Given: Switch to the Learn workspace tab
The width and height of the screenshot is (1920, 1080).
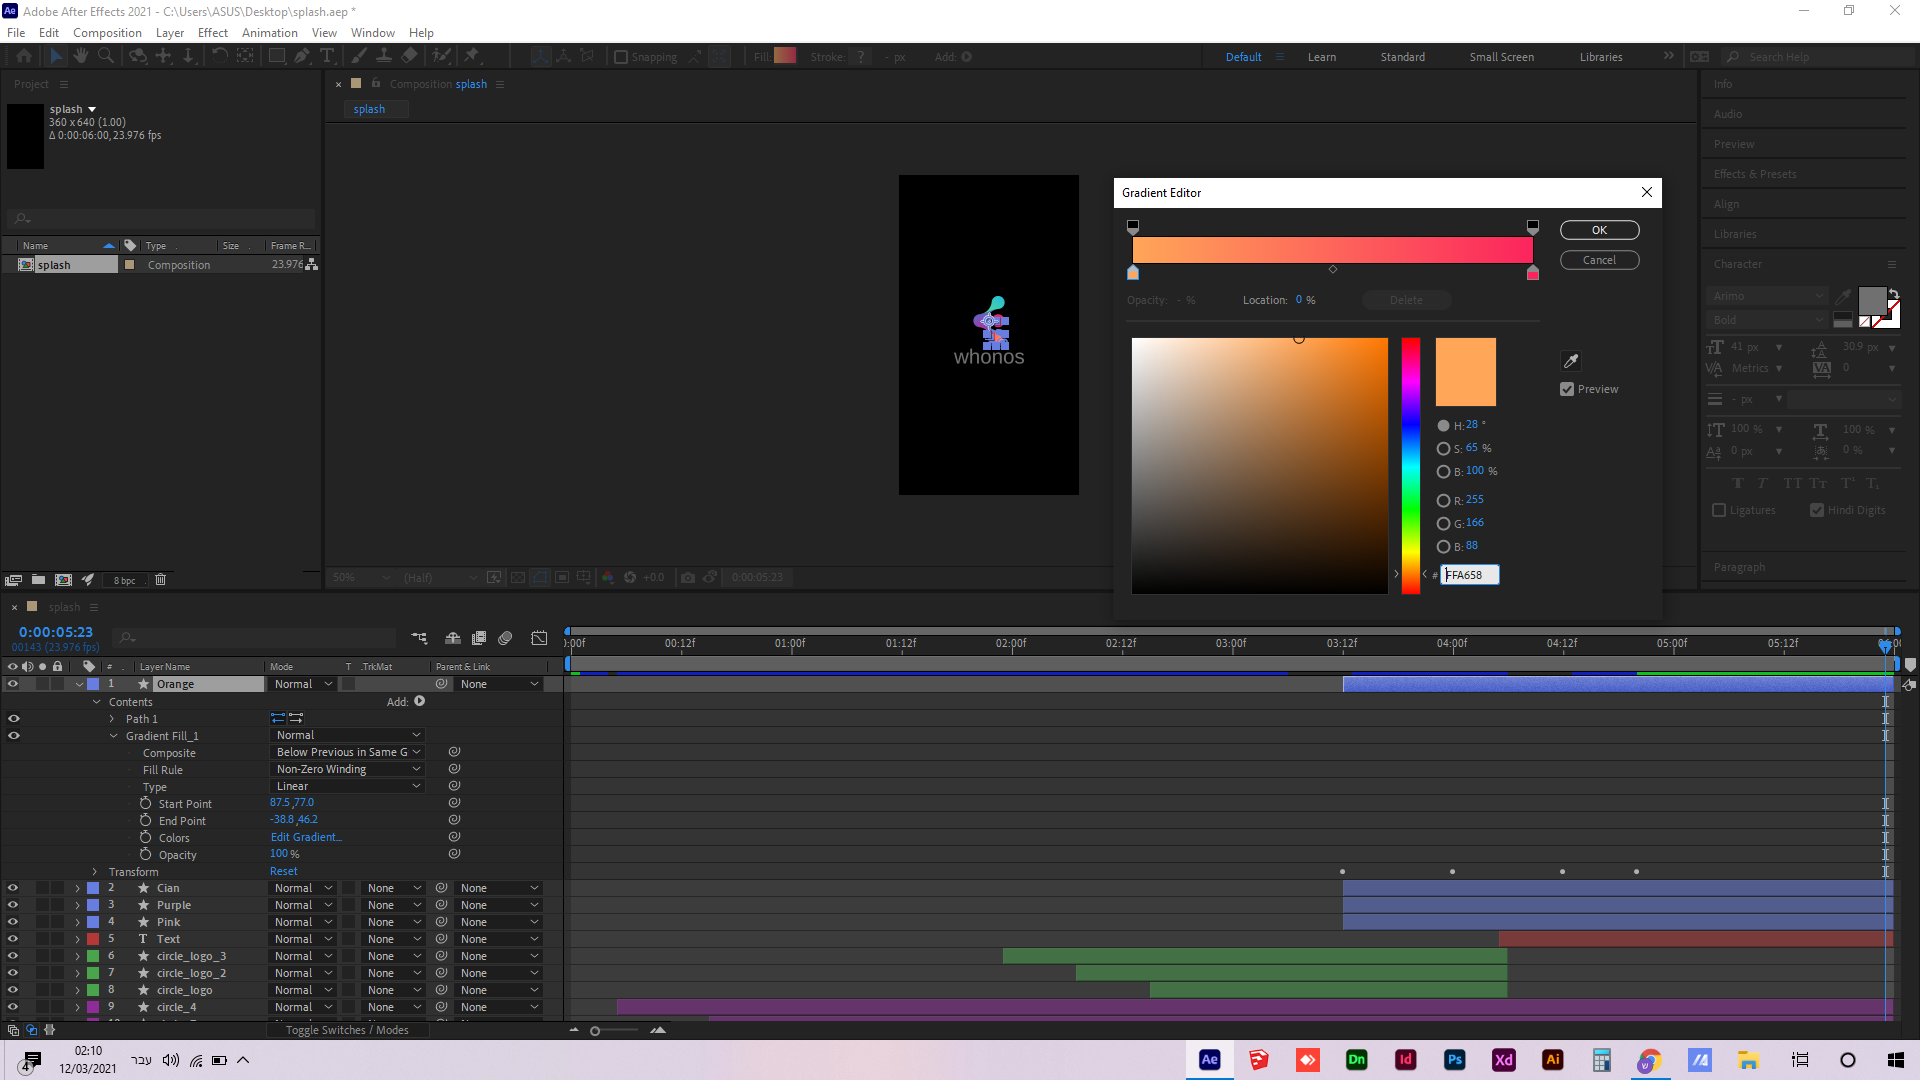Looking at the screenshot, I should pos(1322,57).
